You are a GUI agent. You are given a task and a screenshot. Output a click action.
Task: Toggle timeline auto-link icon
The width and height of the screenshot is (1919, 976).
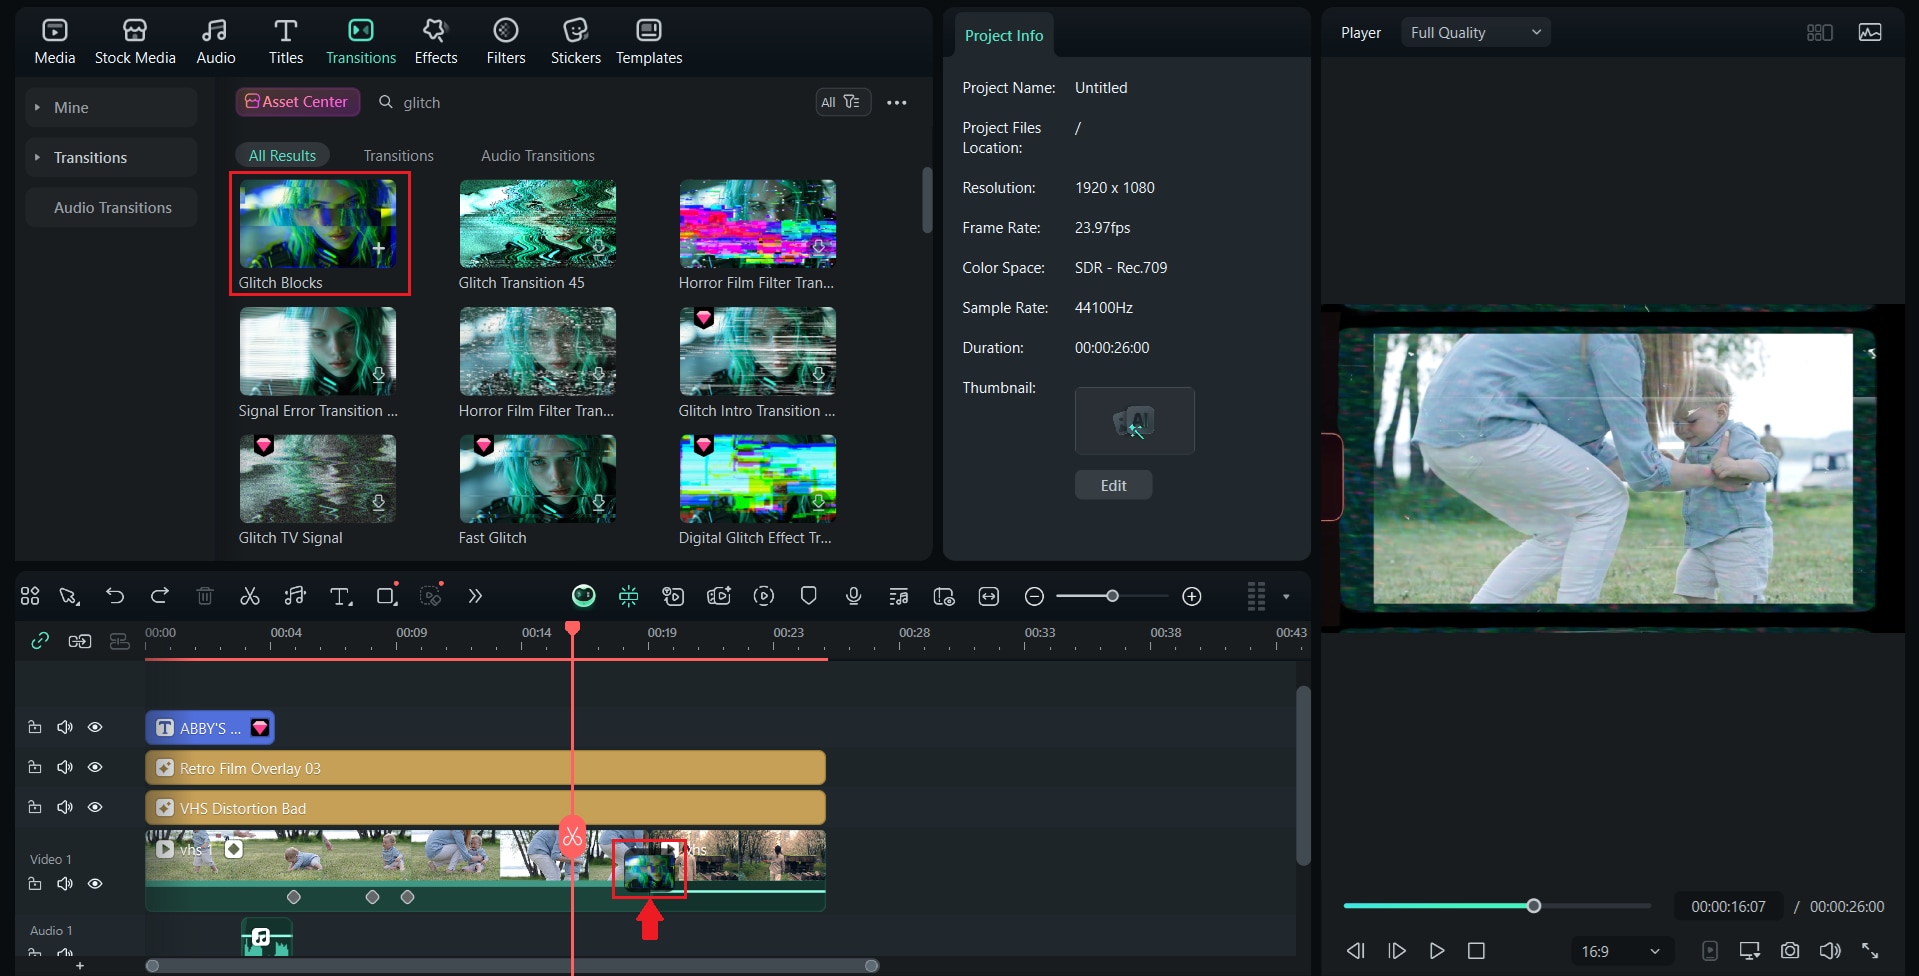pos(40,641)
